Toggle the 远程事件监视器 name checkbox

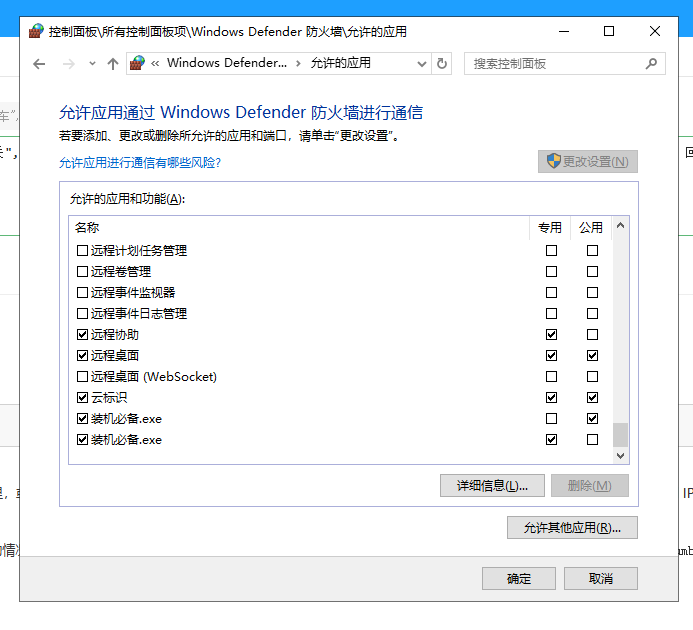point(82,293)
